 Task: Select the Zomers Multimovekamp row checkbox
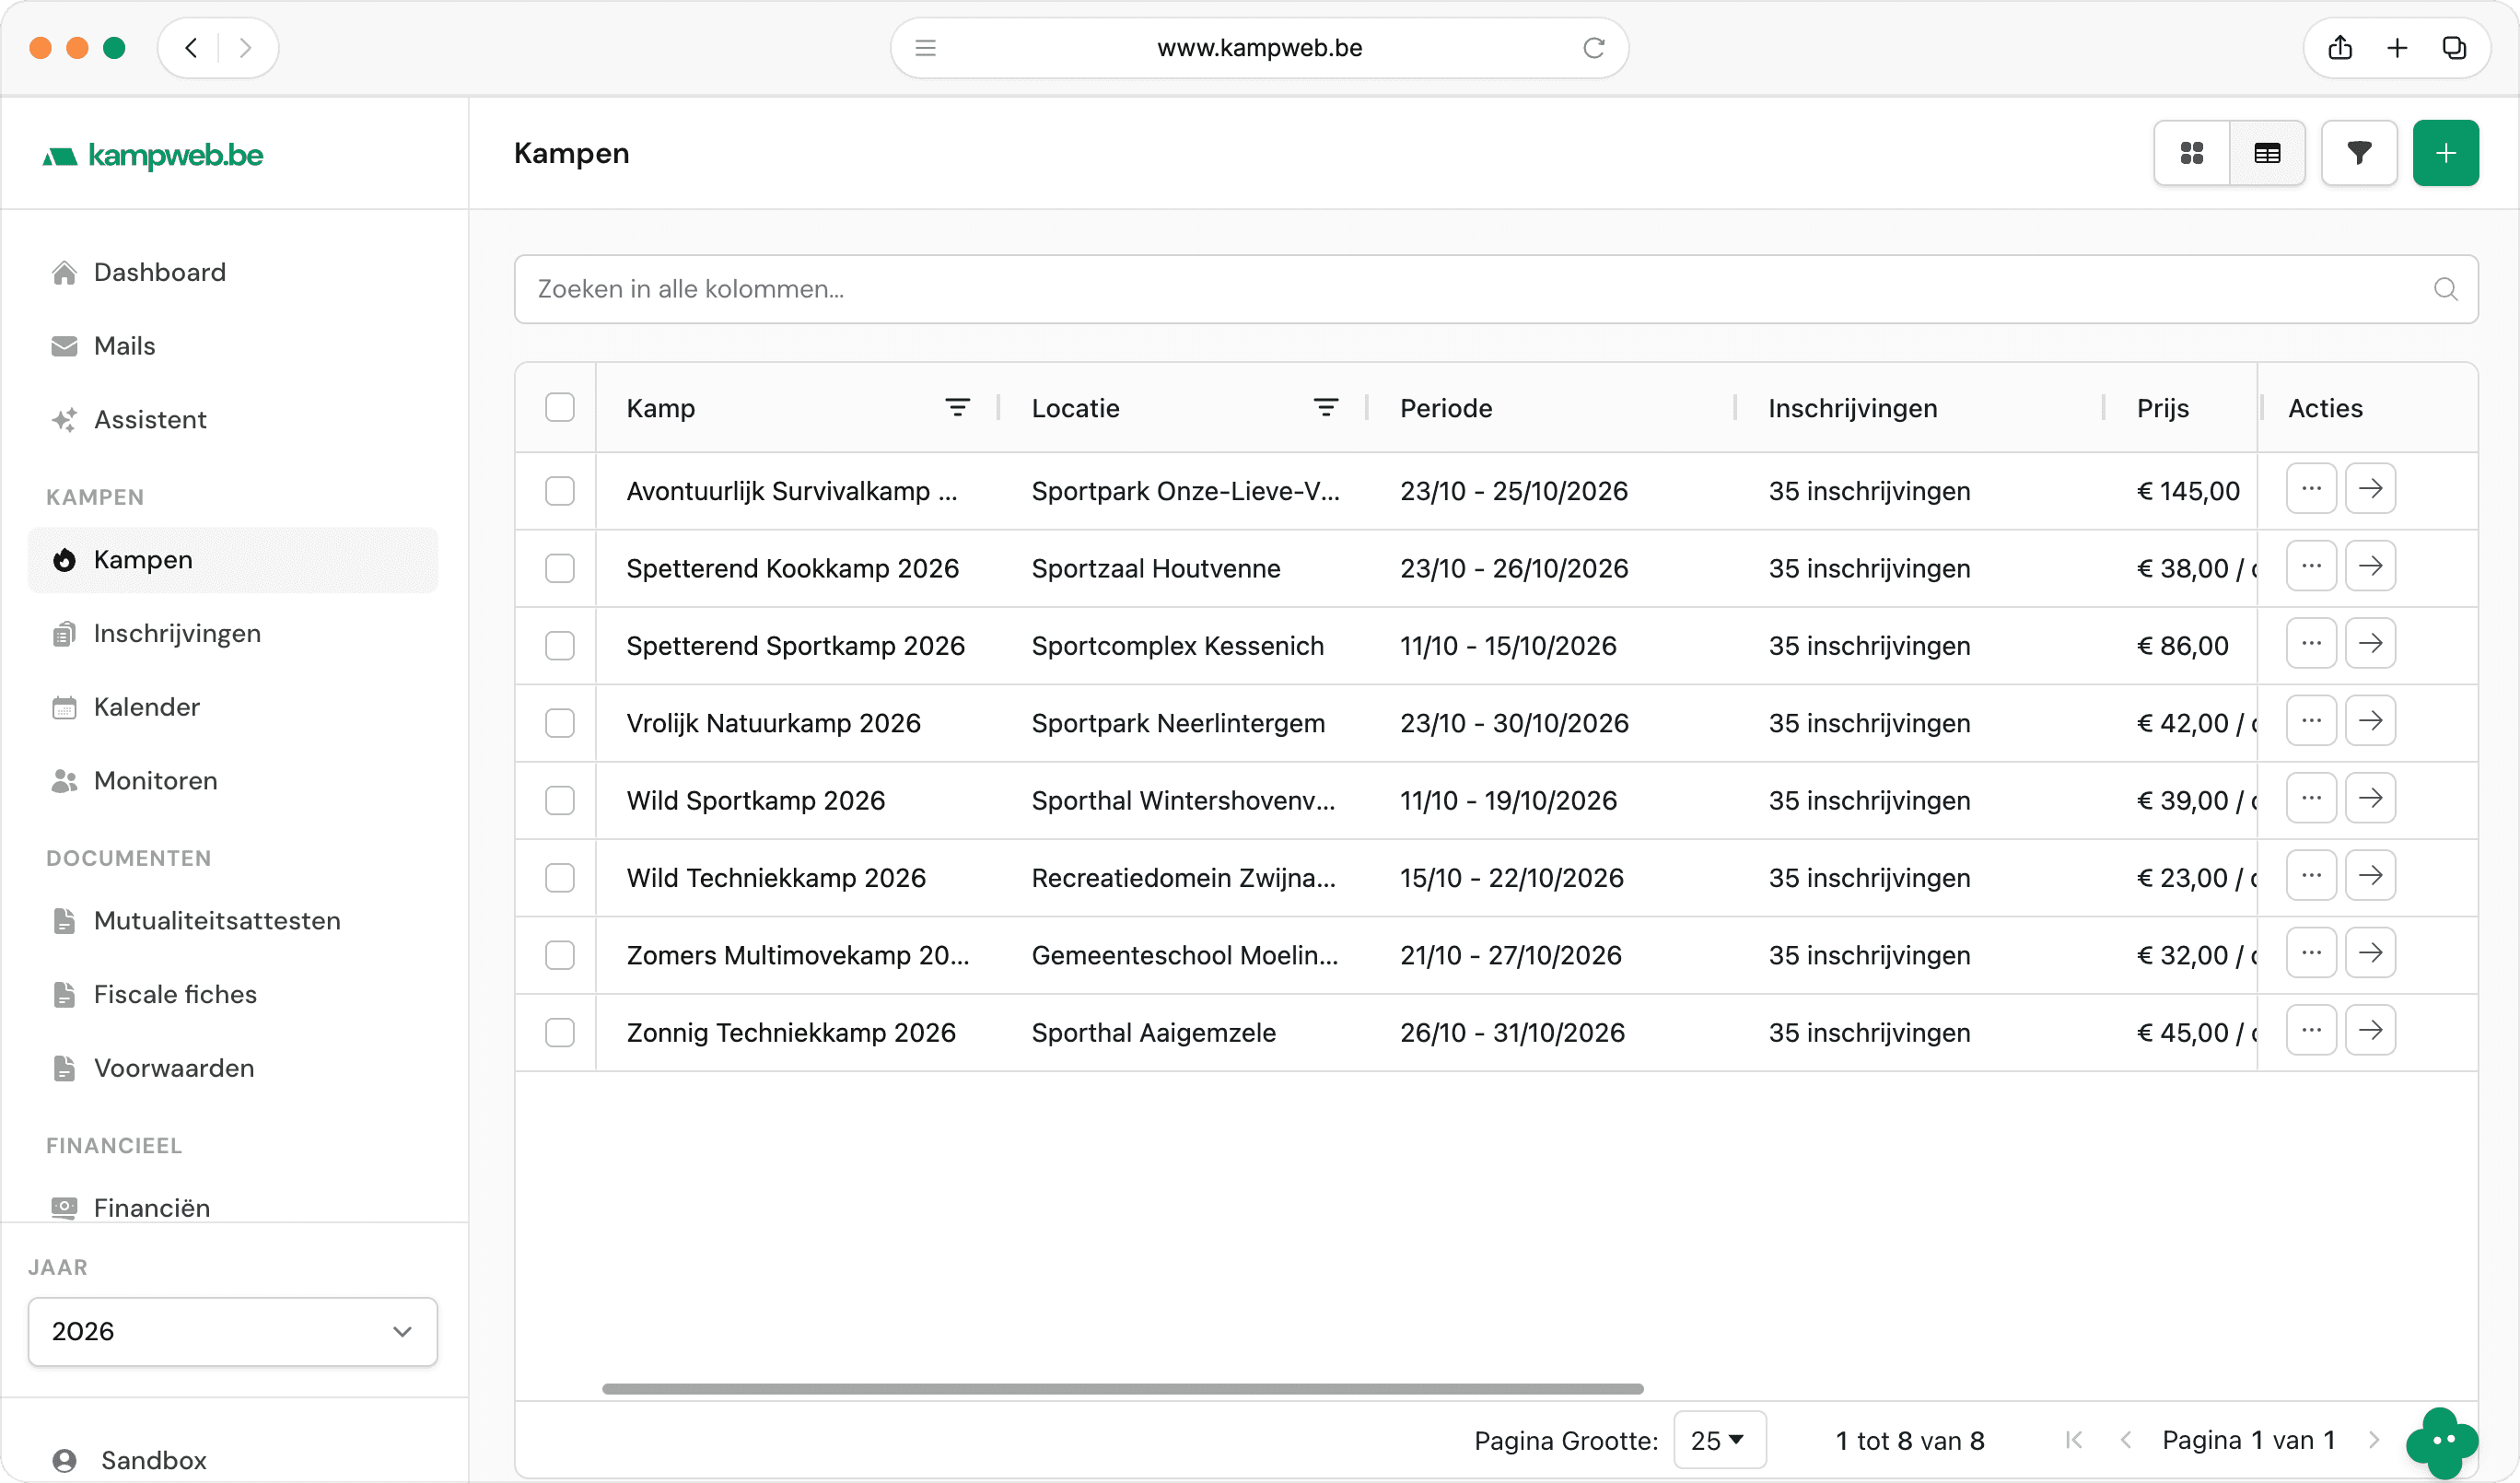pos(560,955)
